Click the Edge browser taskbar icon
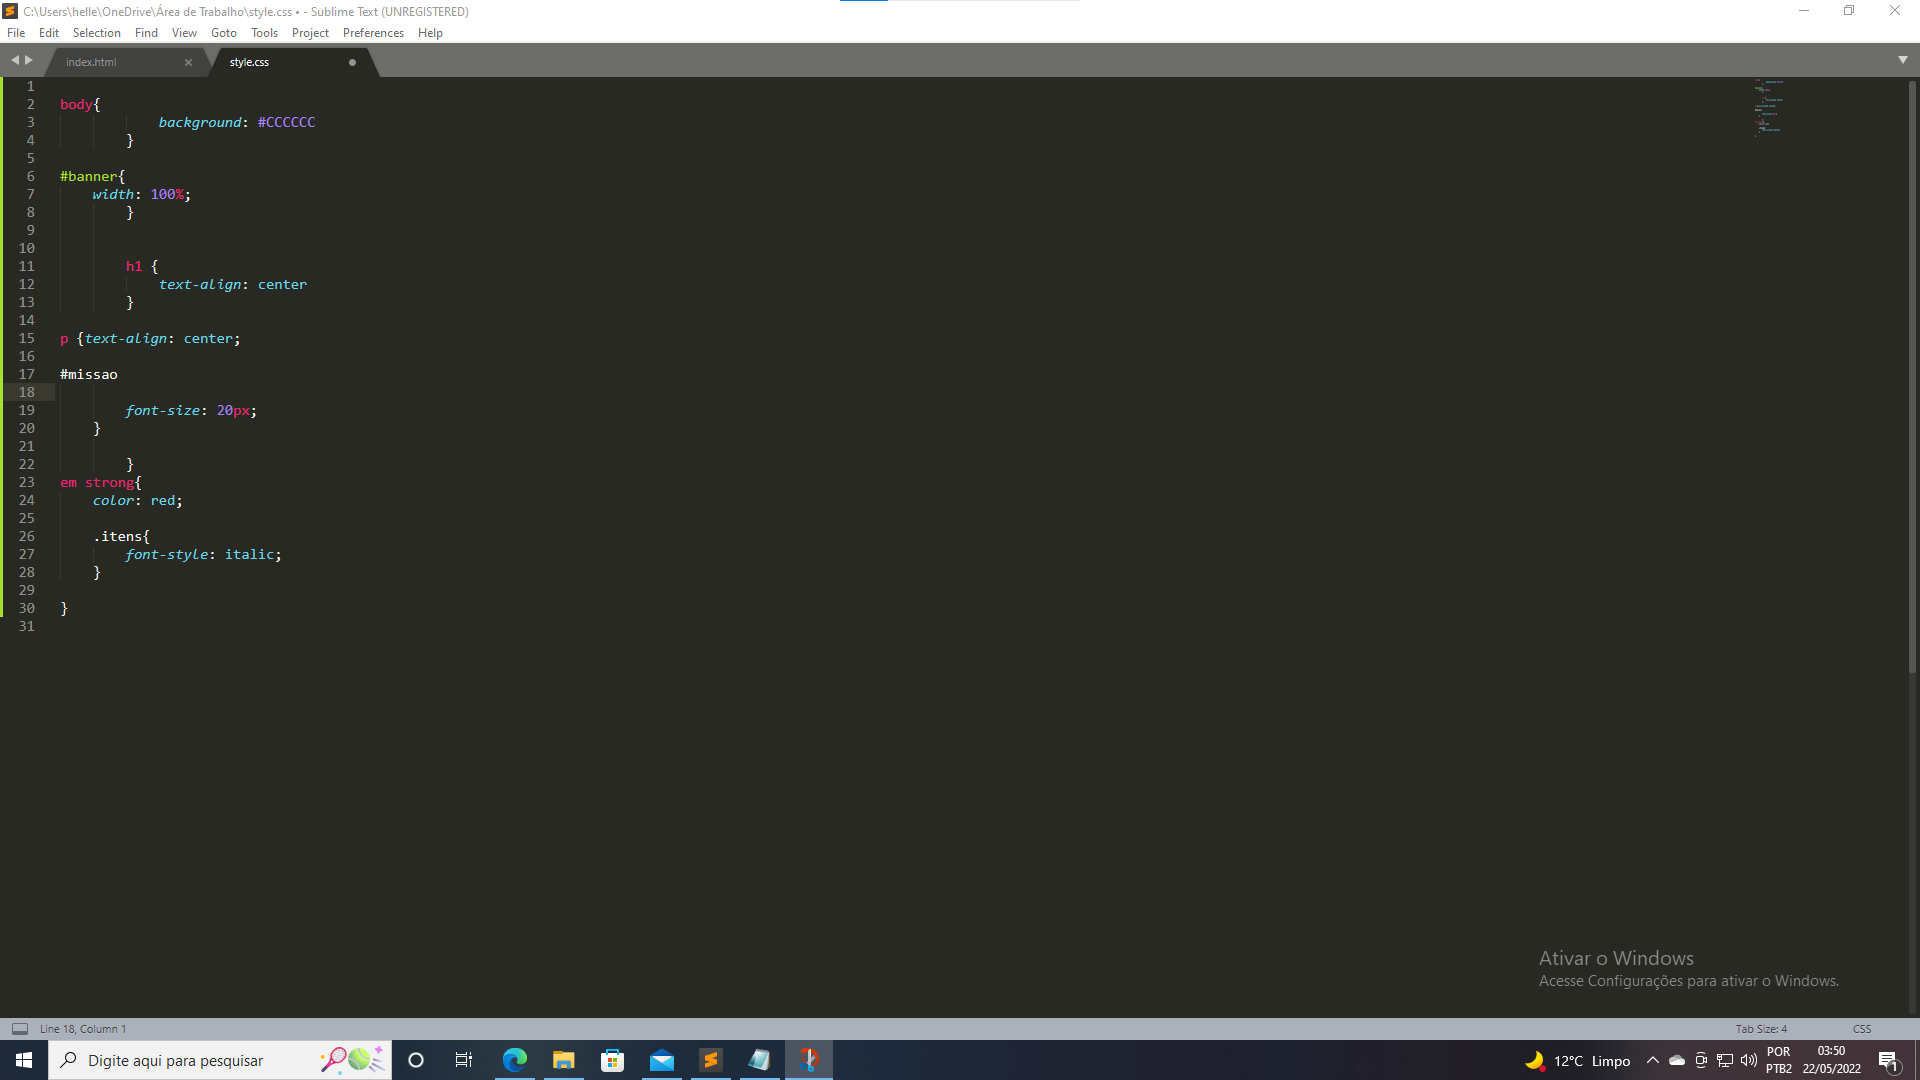 514,1060
